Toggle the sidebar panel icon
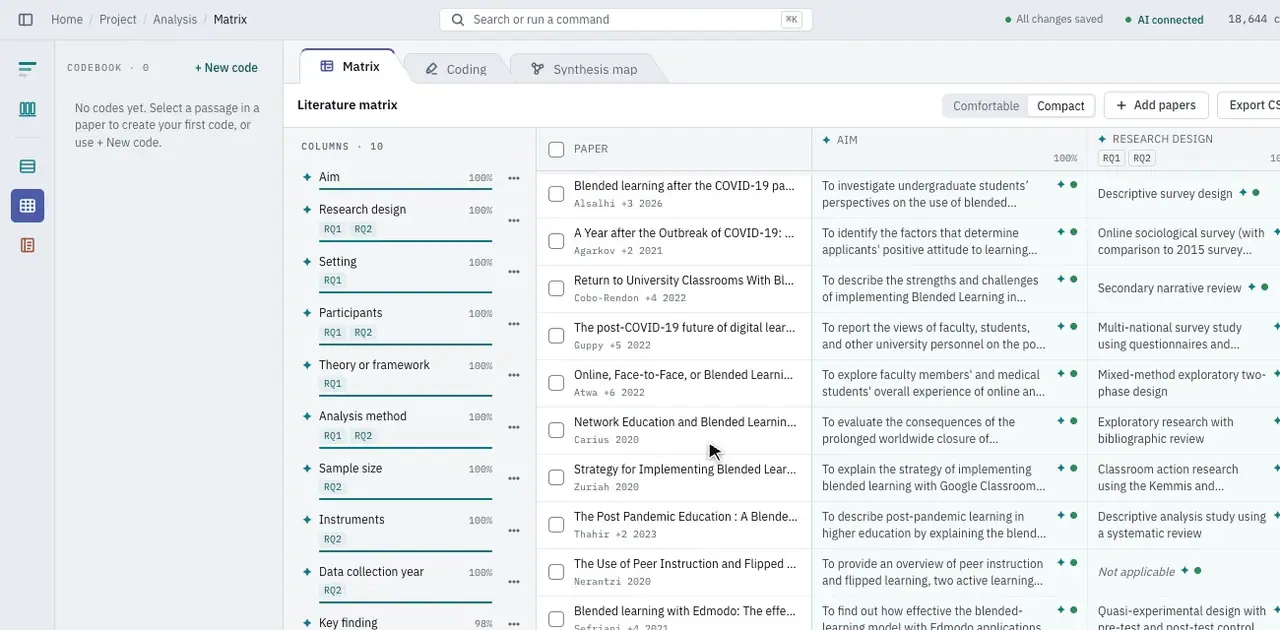 [x=26, y=19]
